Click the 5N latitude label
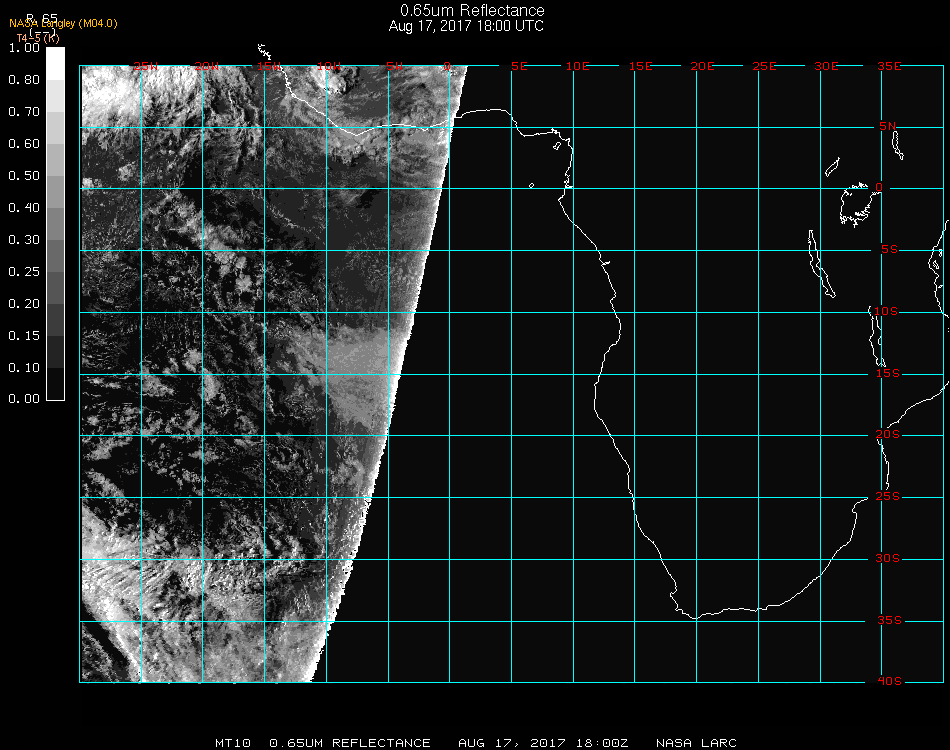950x750 pixels. (888, 126)
